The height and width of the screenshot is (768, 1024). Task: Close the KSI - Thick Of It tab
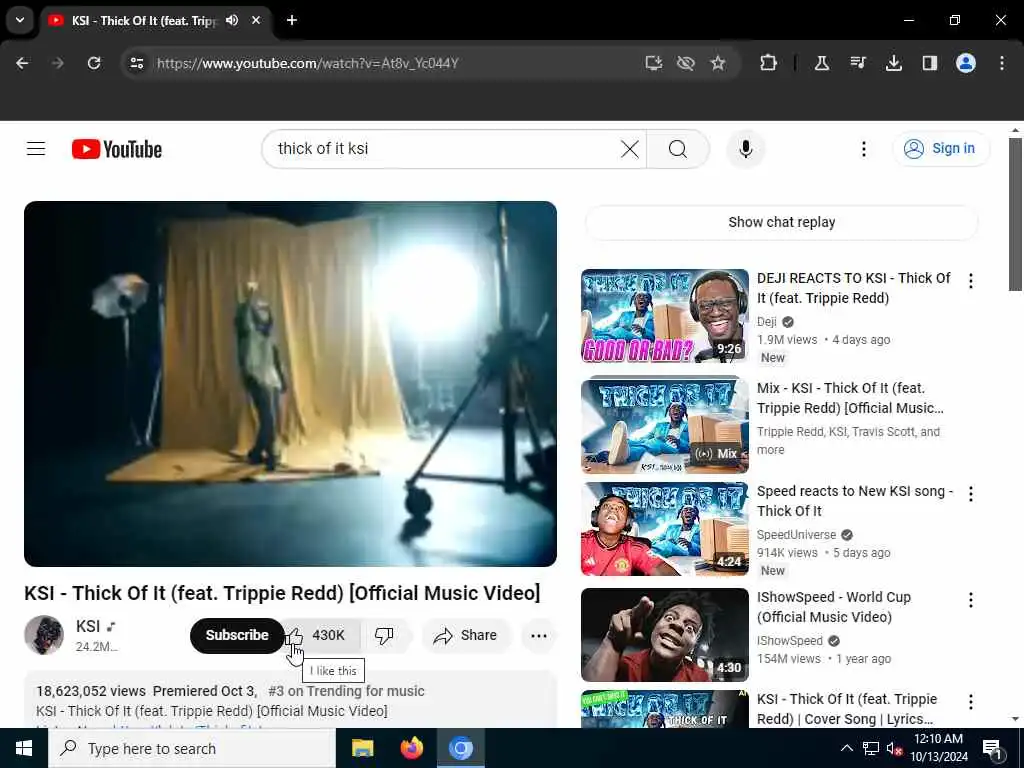point(256,20)
